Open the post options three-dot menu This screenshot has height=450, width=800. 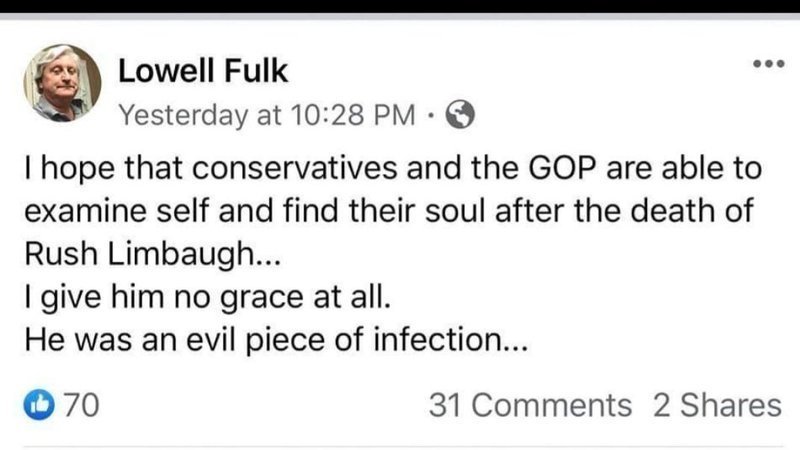coord(768,64)
